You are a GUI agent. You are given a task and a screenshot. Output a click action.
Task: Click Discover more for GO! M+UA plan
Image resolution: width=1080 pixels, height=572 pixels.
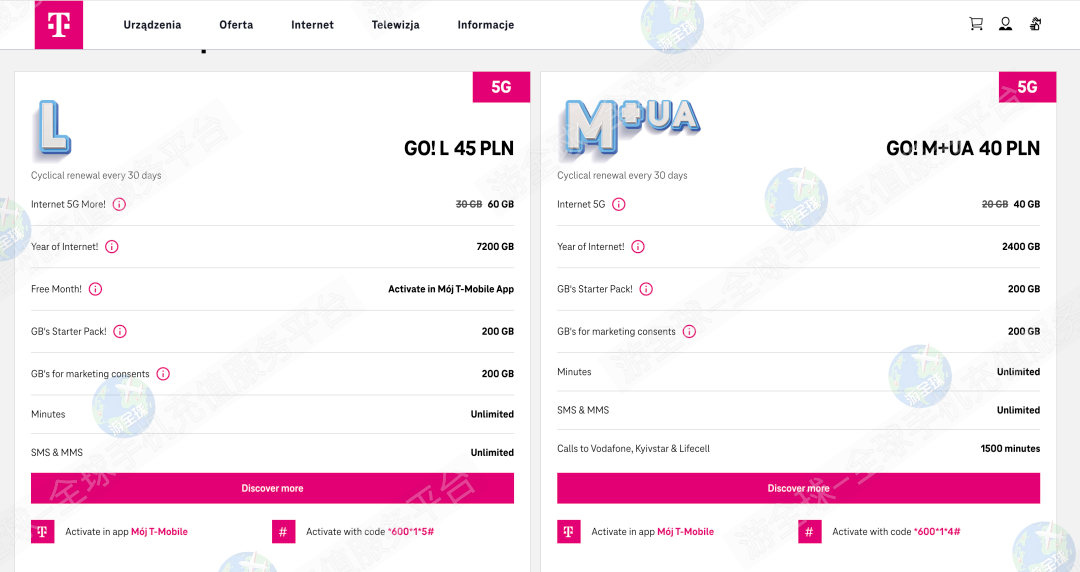click(x=798, y=488)
